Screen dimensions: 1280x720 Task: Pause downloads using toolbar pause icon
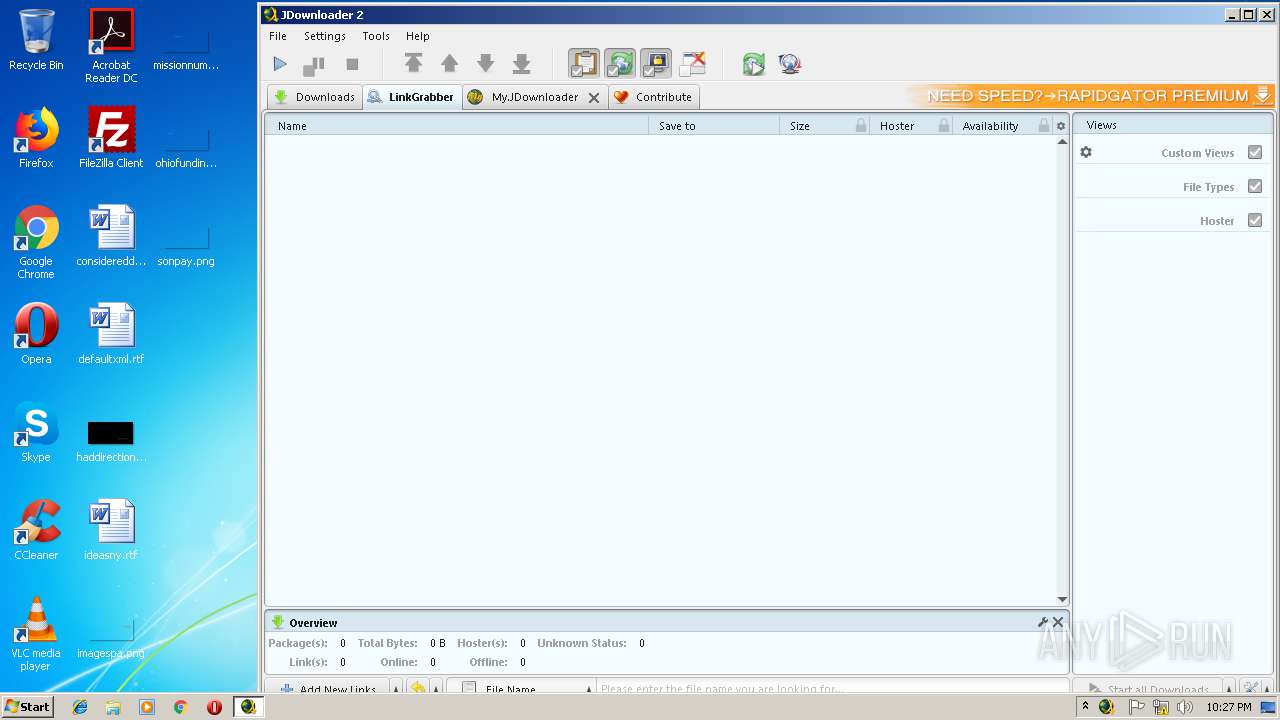(x=314, y=65)
